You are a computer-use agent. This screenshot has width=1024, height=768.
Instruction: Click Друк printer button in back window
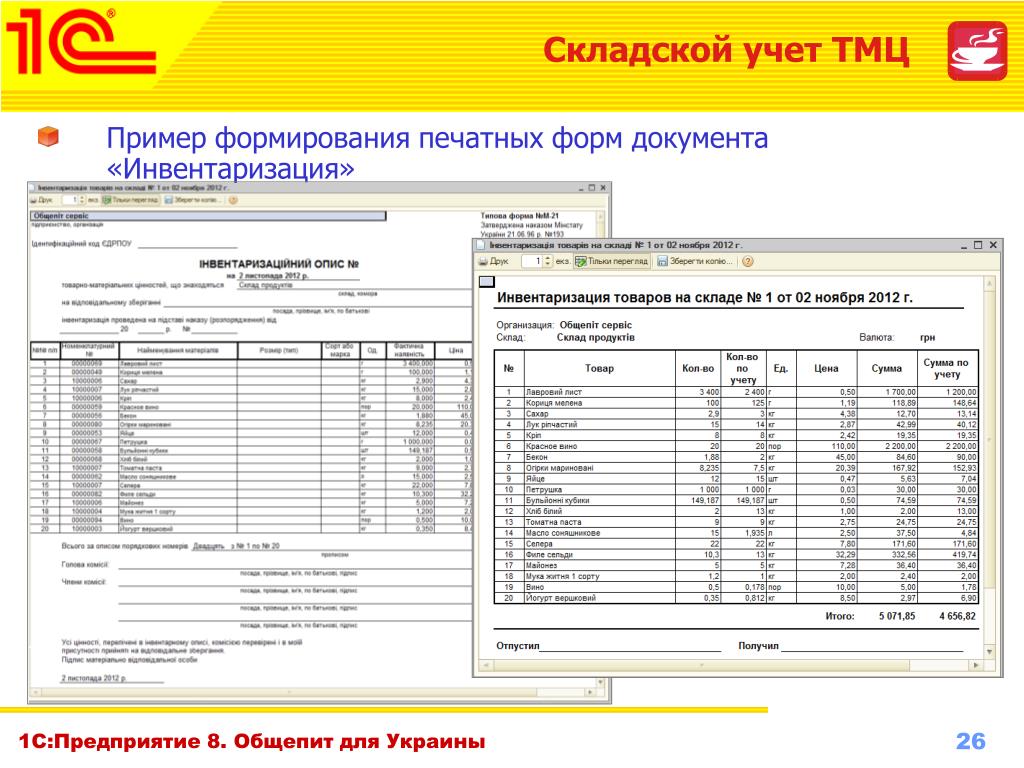42,200
